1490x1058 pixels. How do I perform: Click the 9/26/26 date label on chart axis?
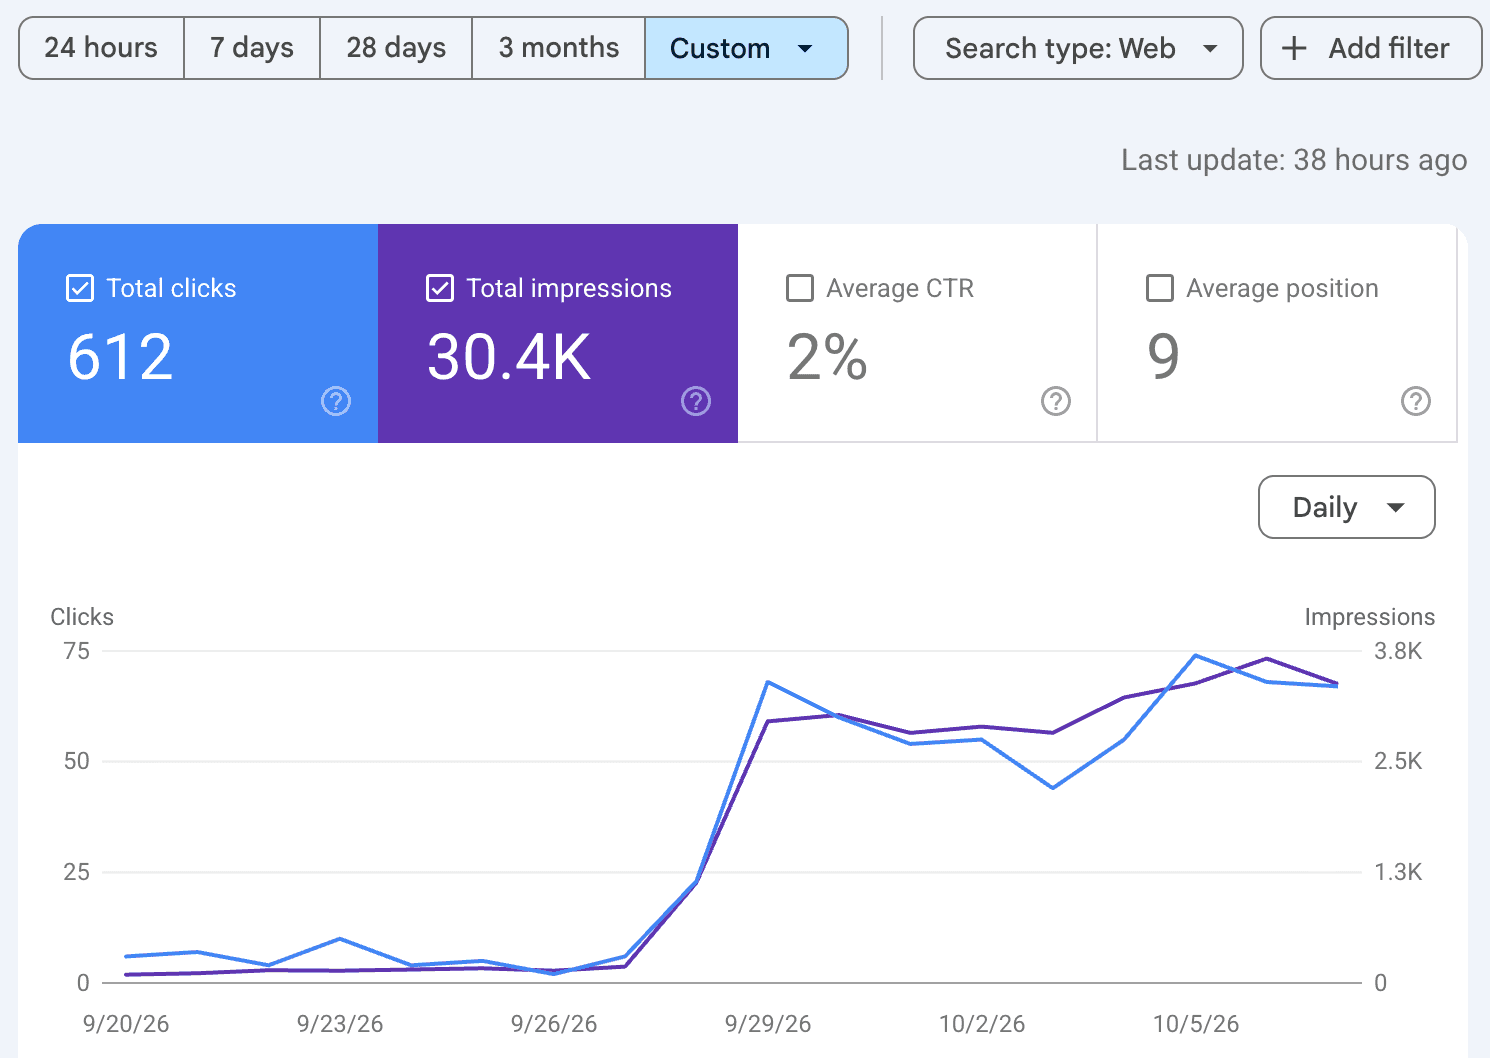[554, 1024]
